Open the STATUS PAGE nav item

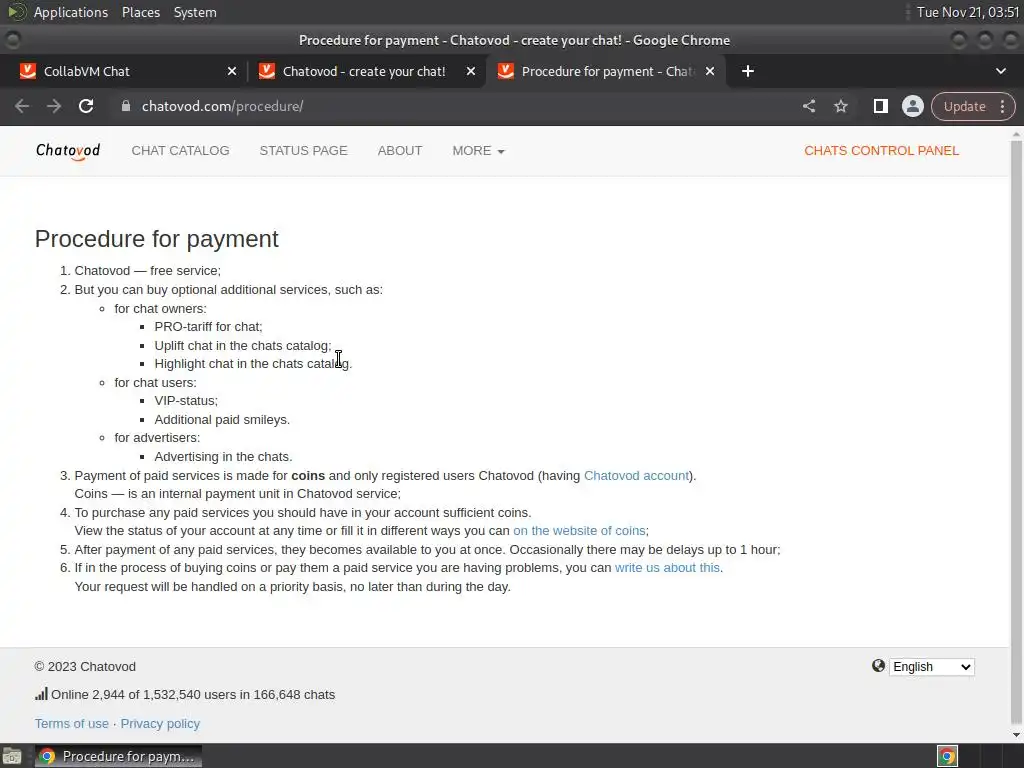pyautogui.click(x=304, y=151)
